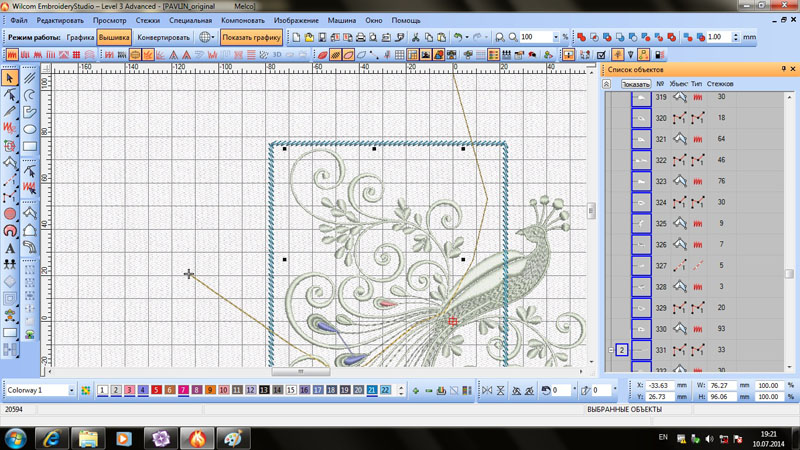
Task: Click the Zoom magnifier icon beside 100
Action: 513,37
